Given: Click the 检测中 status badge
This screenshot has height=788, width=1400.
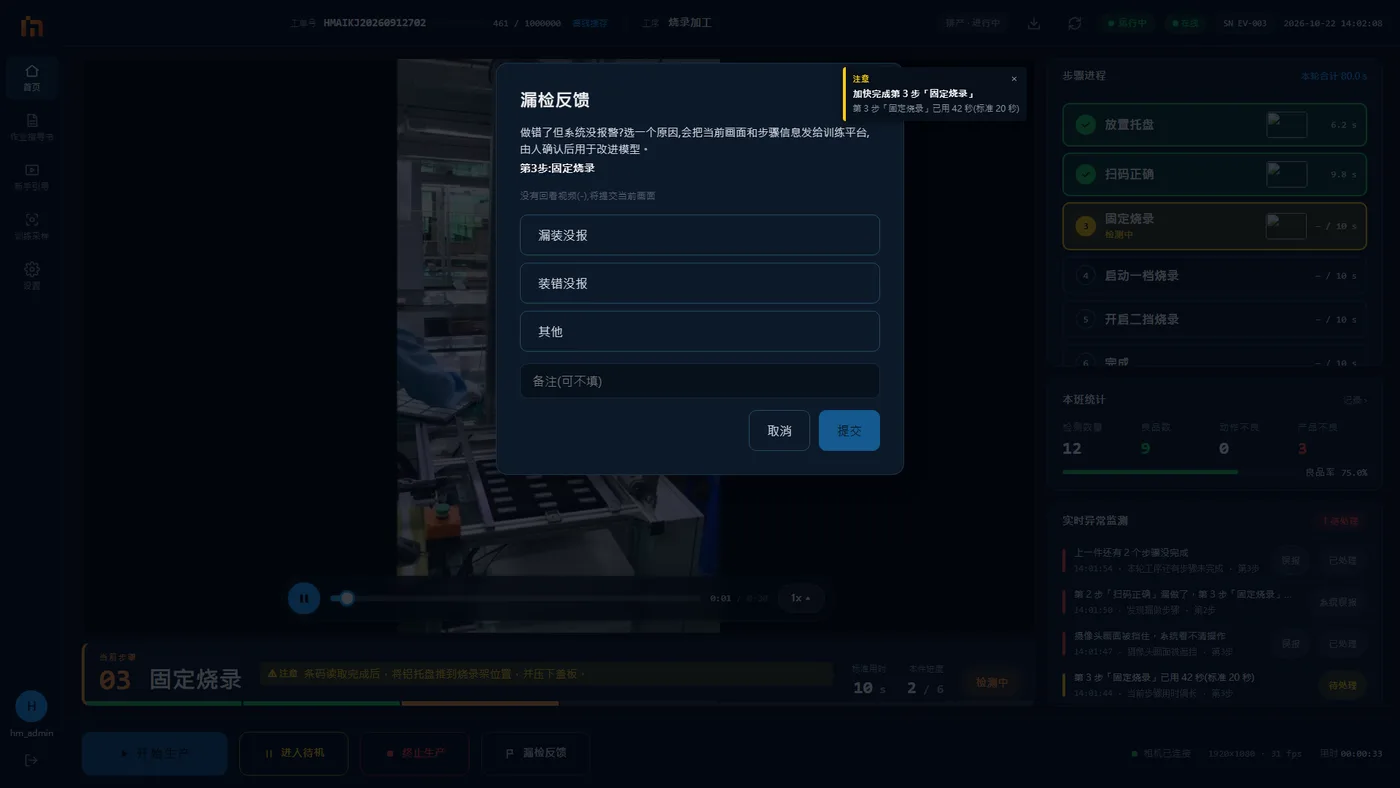Looking at the screenshot, I should [992, 683].
